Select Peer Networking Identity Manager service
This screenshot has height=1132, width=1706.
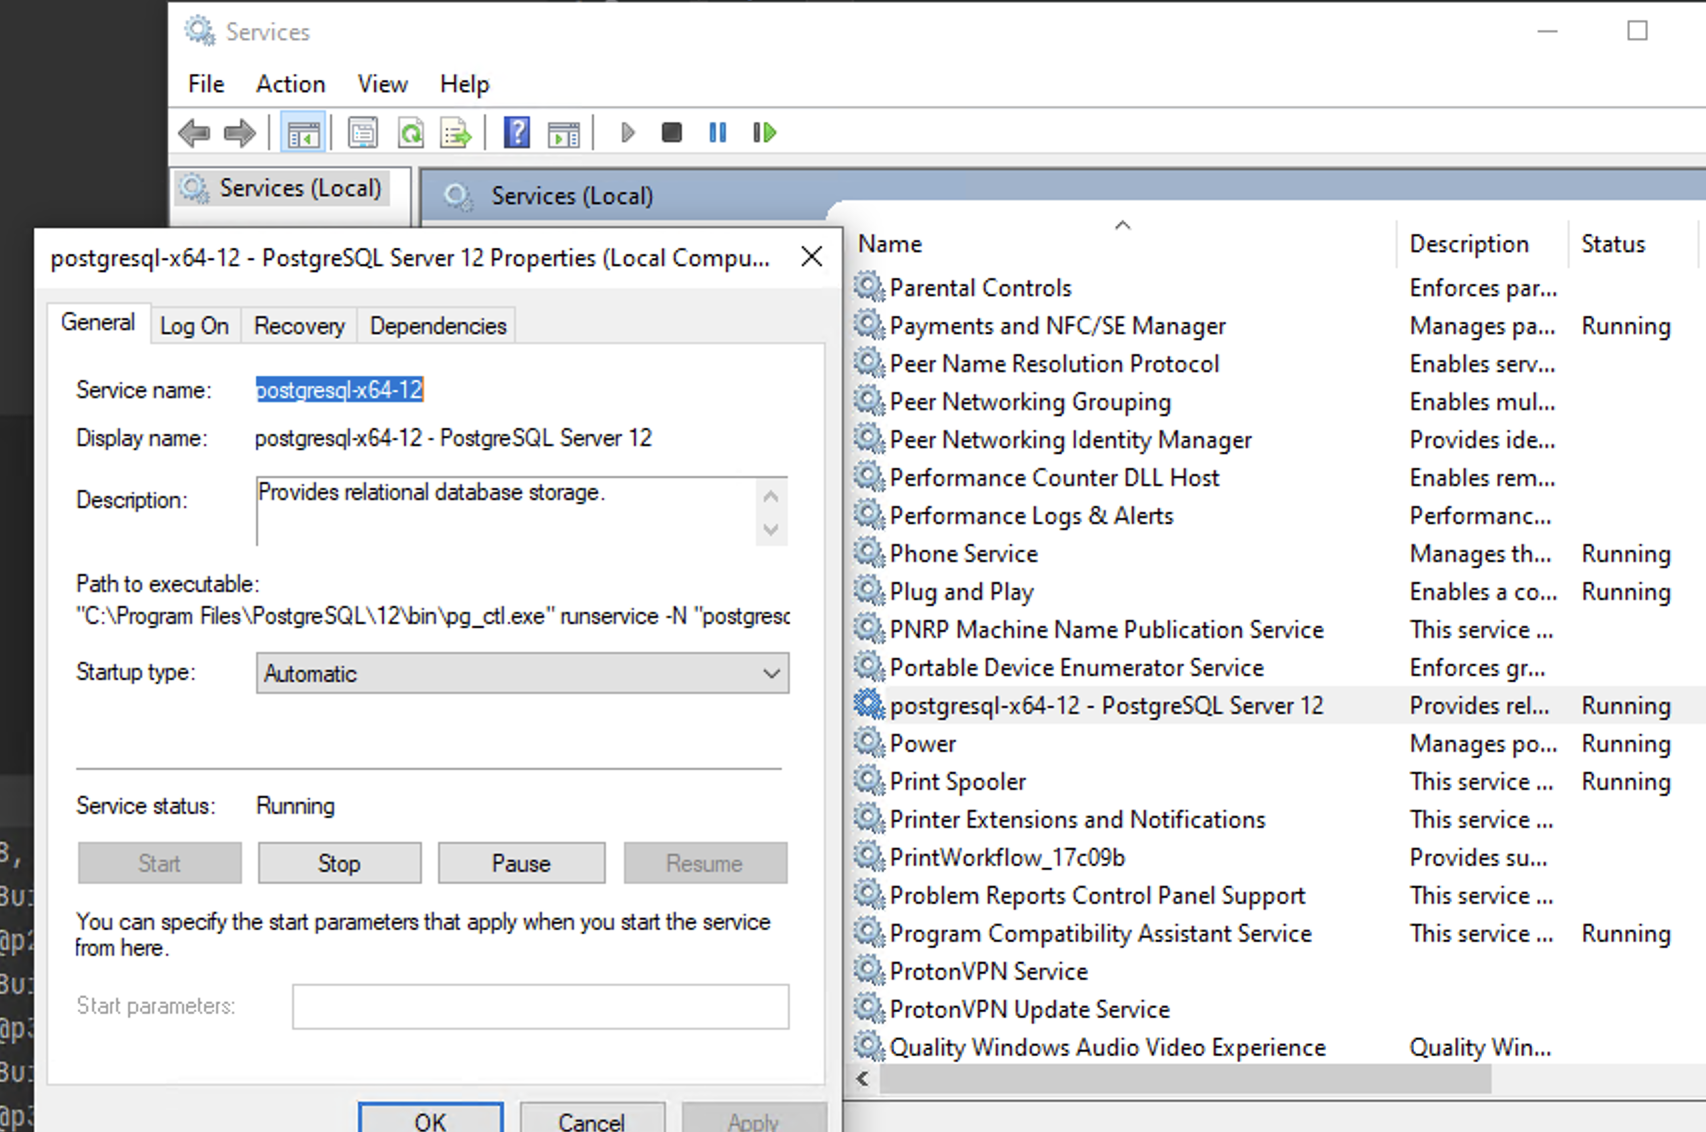[x=1070, y=440]
